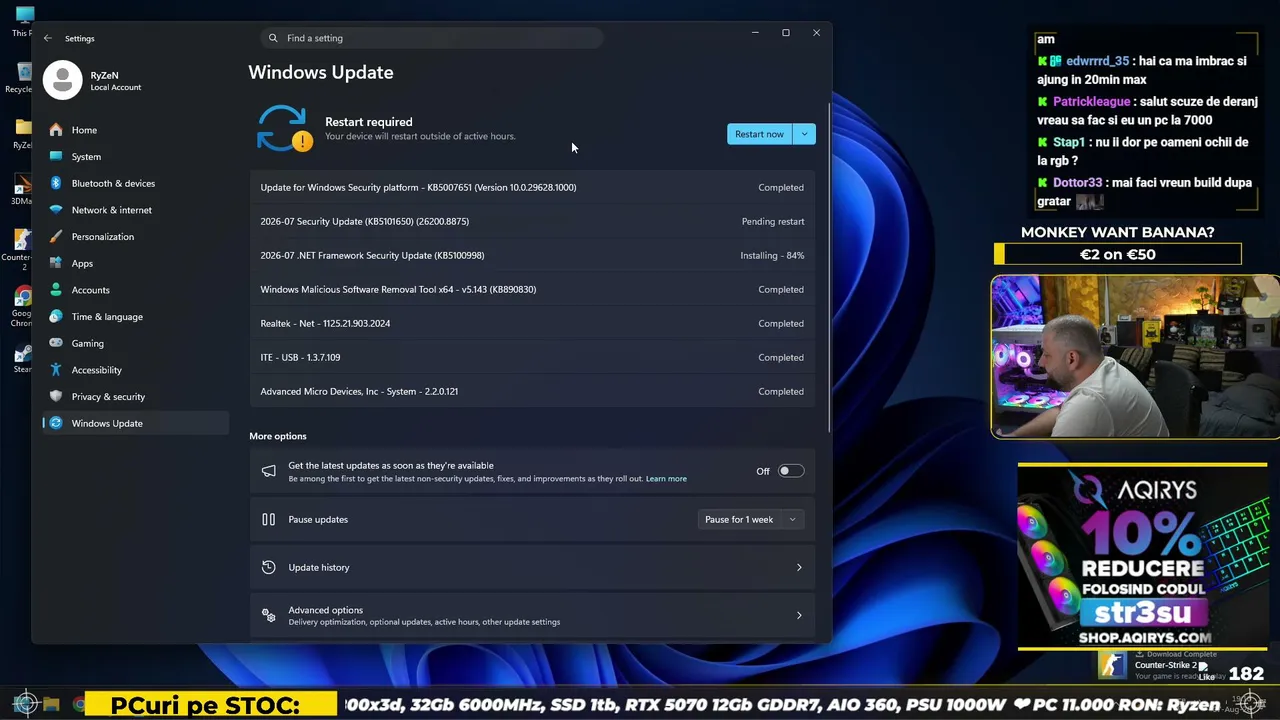Click the 2026-07 Security Update KB5101650 row

coord(532,221)
